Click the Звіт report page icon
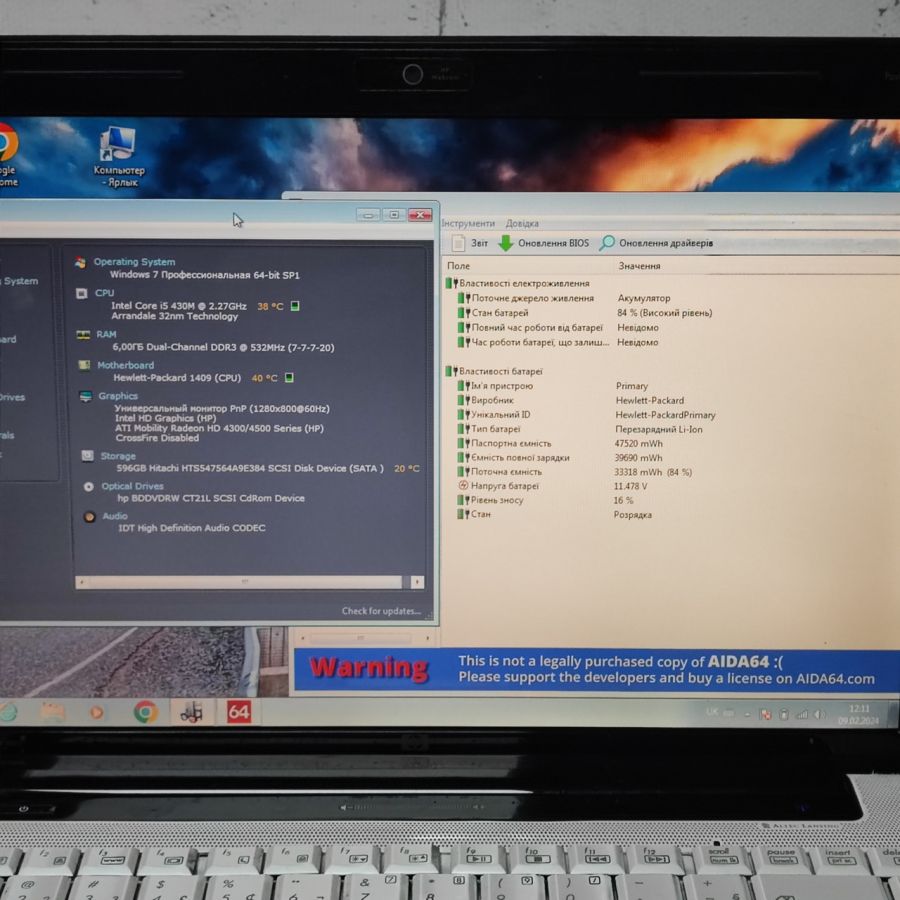900x900 pixels. [x=458, y=243]
